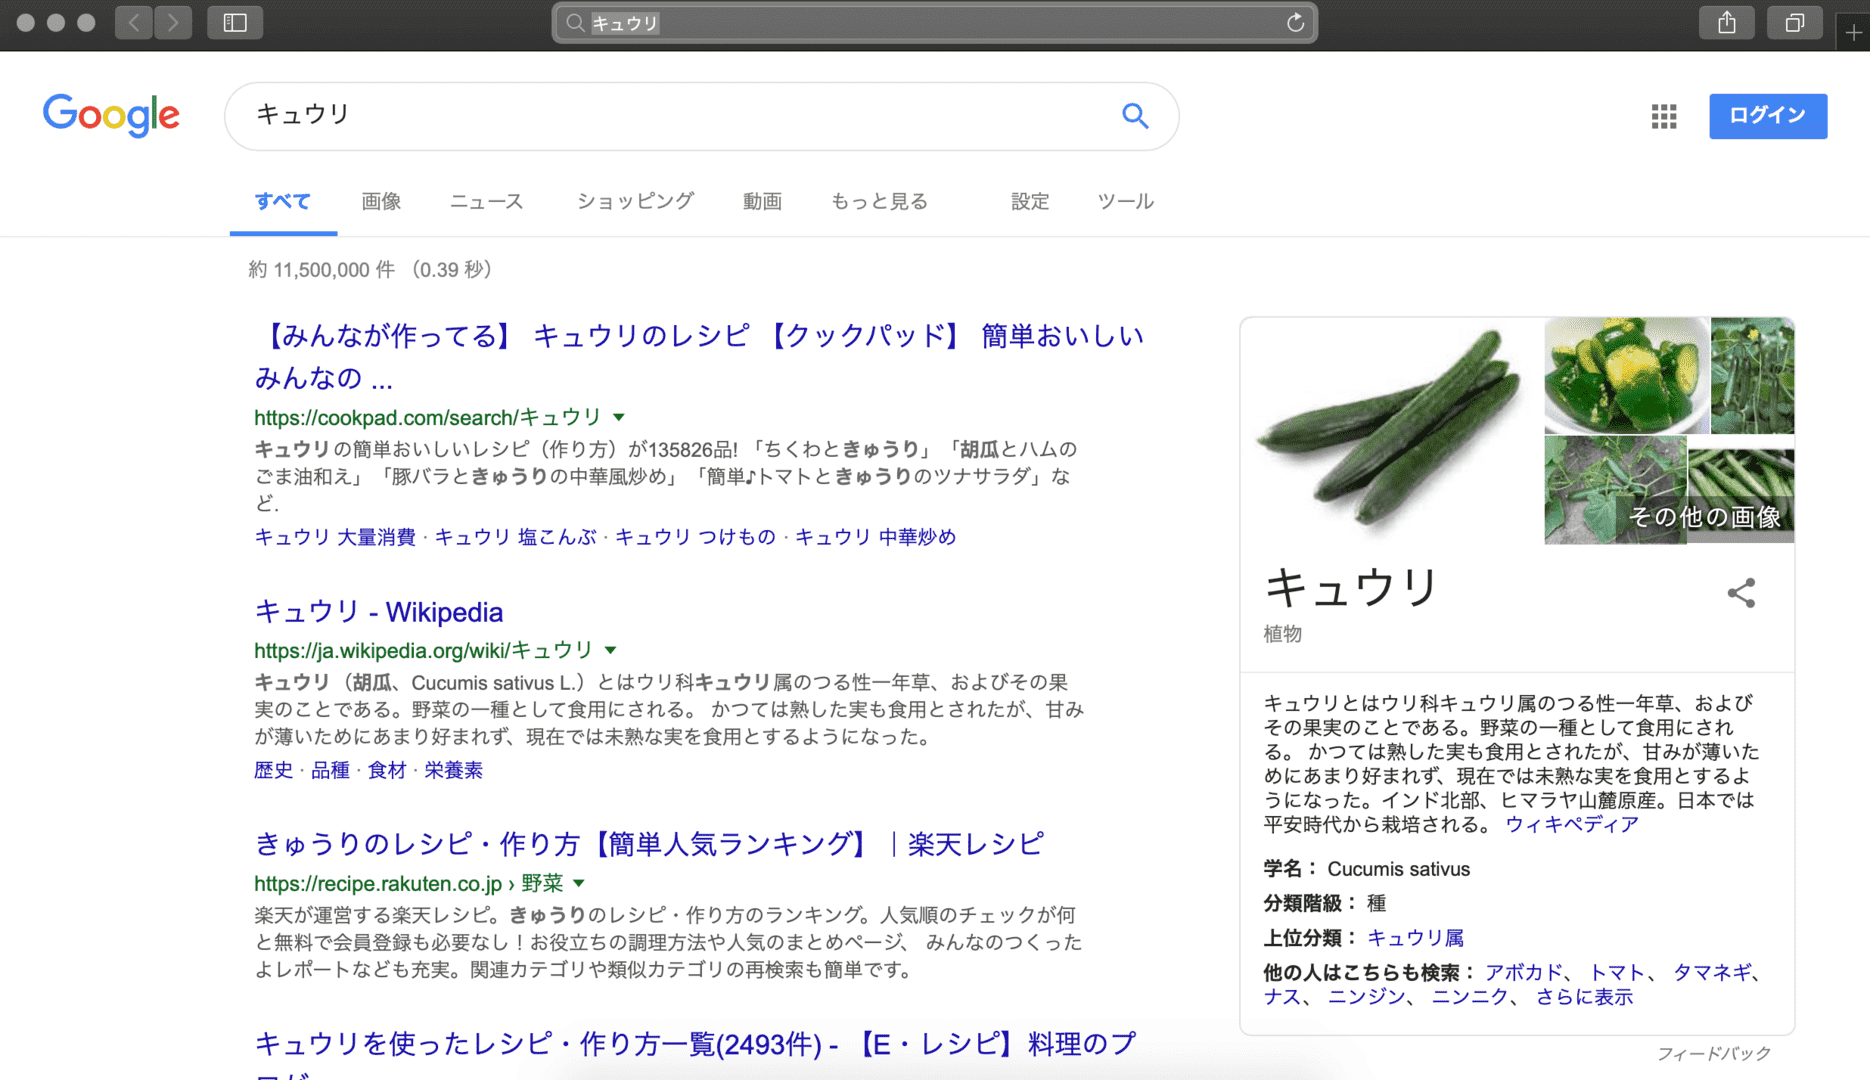Click the トマト related search
Image resolution: width=1870 pixels, height=1080 pixels.
pos(1617,972)
